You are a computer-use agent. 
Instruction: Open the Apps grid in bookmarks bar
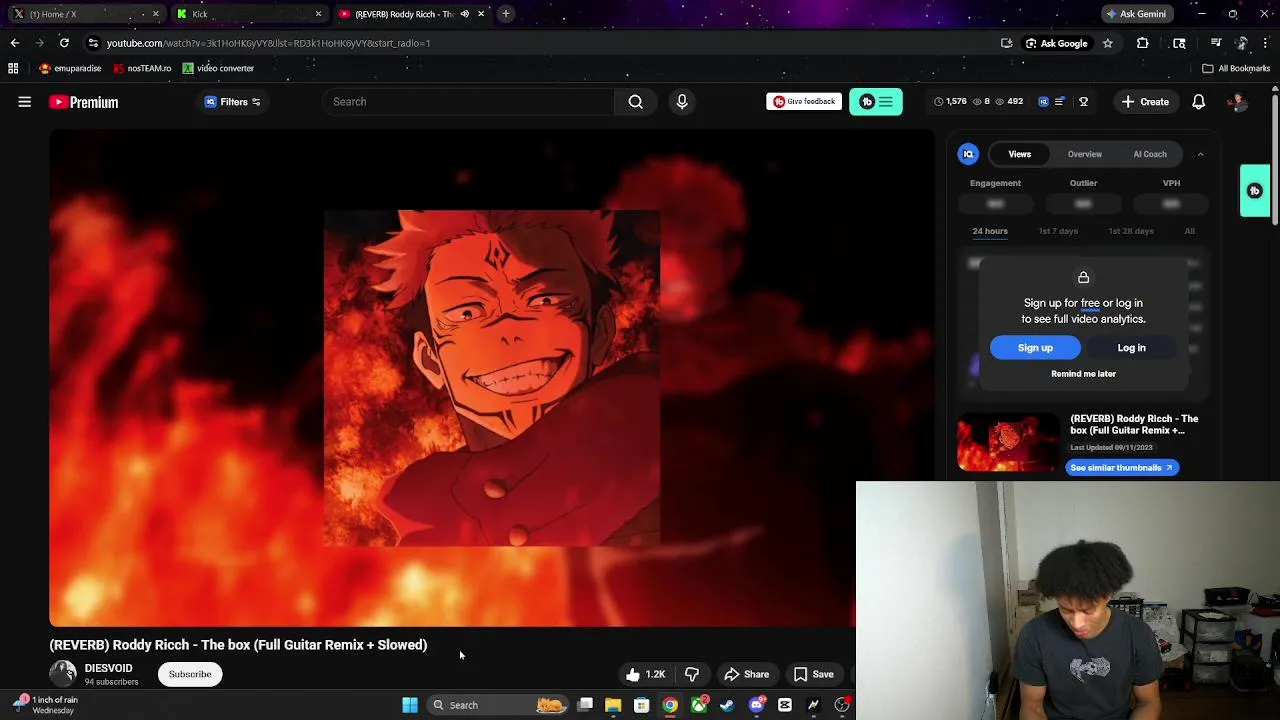point(13,68)
